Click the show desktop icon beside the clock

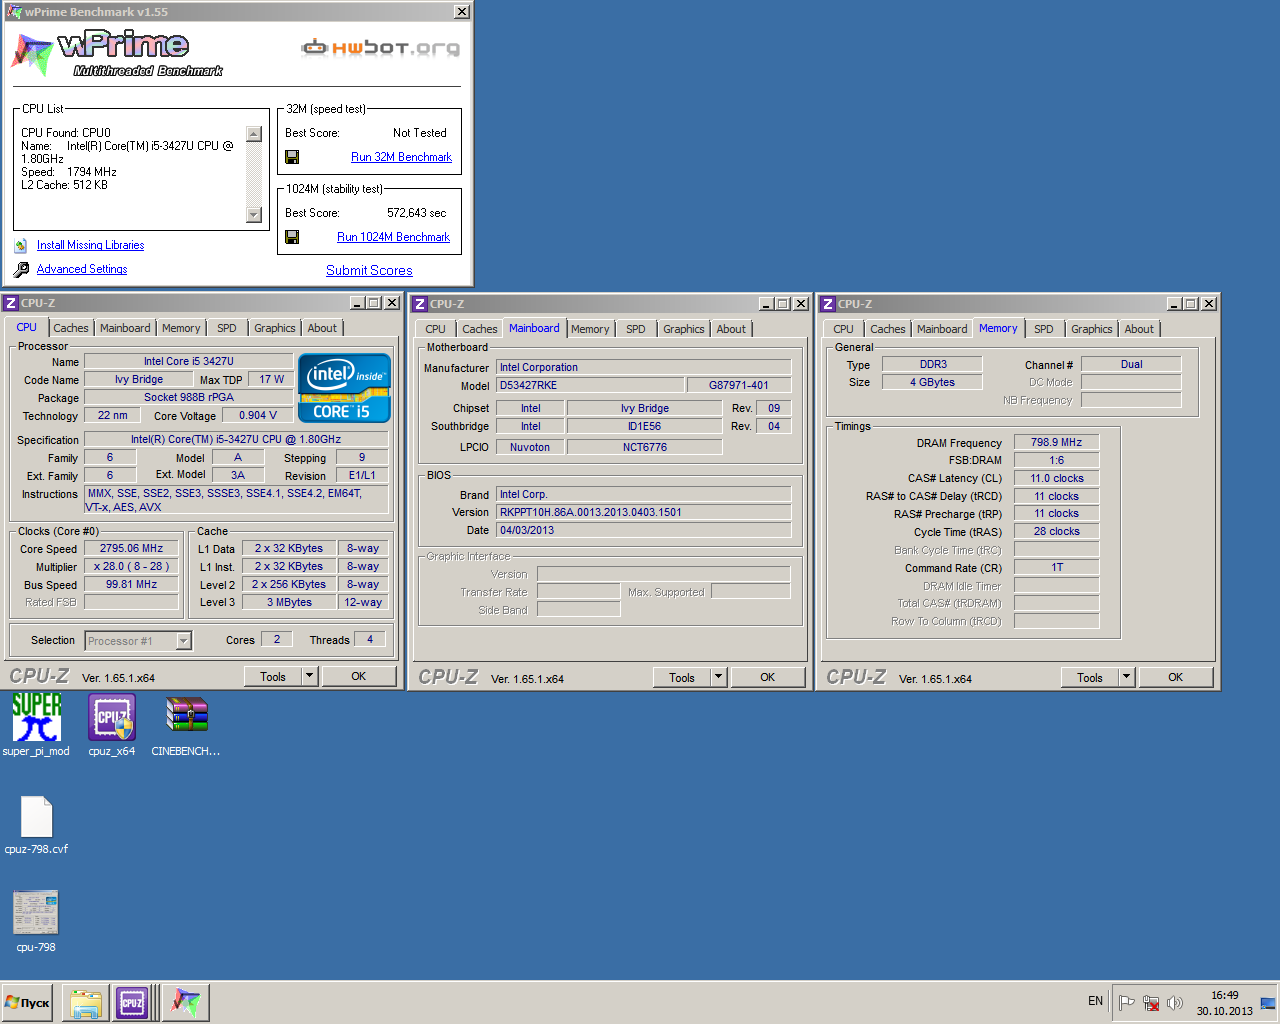point(1268,1003)
